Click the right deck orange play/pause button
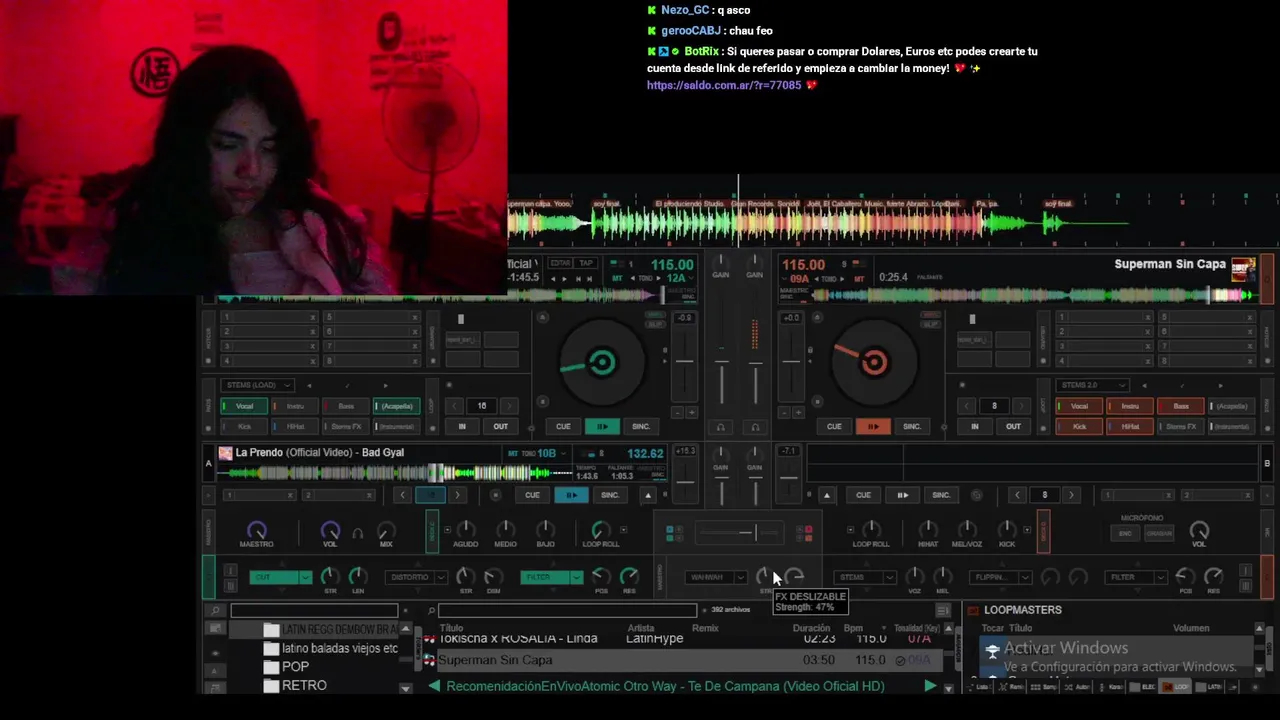1280x720 pixels. [x=873, y=426]
